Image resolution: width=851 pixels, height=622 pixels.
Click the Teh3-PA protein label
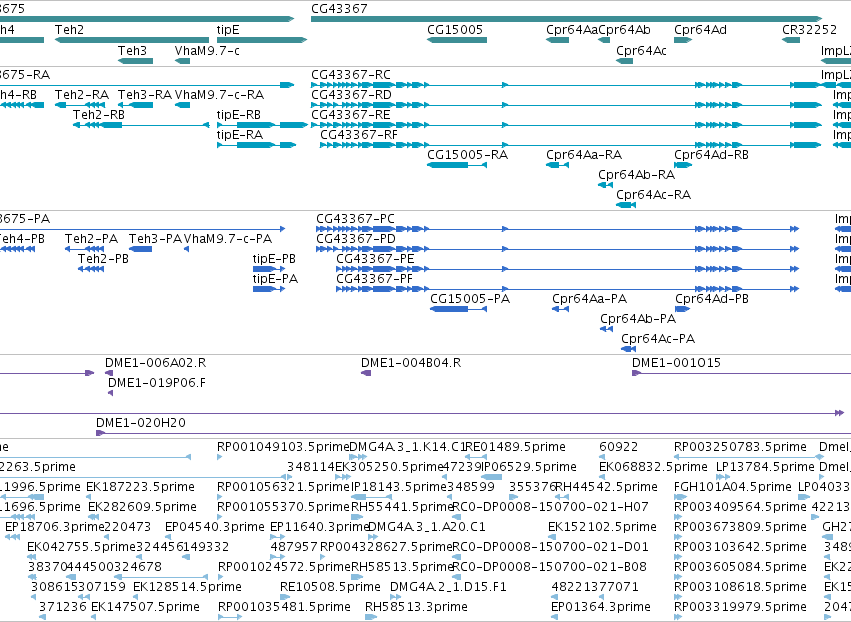coord(155,239)
